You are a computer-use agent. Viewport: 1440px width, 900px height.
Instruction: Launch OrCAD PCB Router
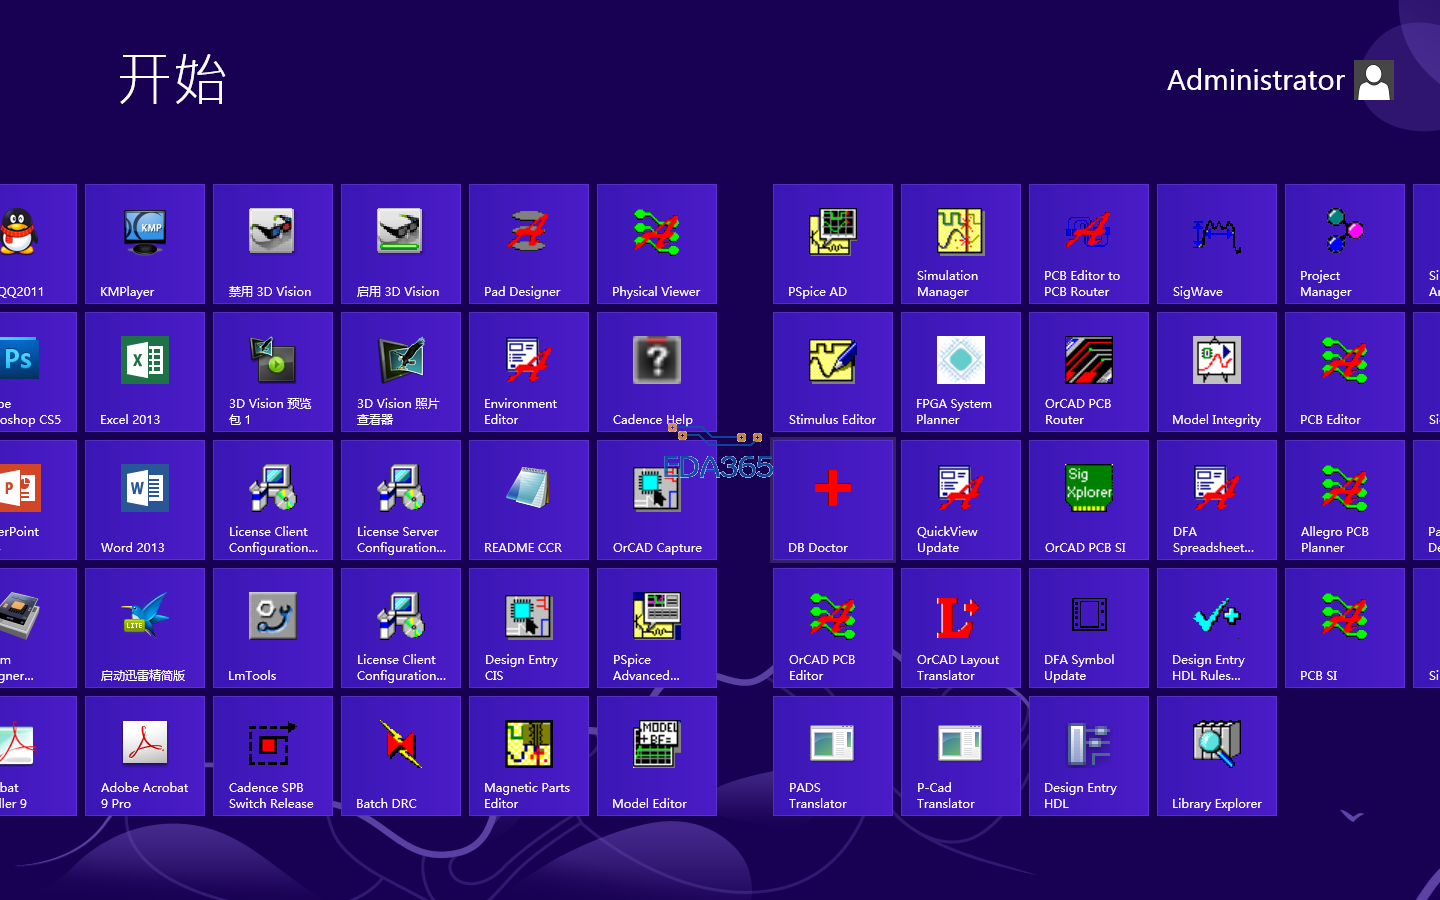tap(1089, 372)
